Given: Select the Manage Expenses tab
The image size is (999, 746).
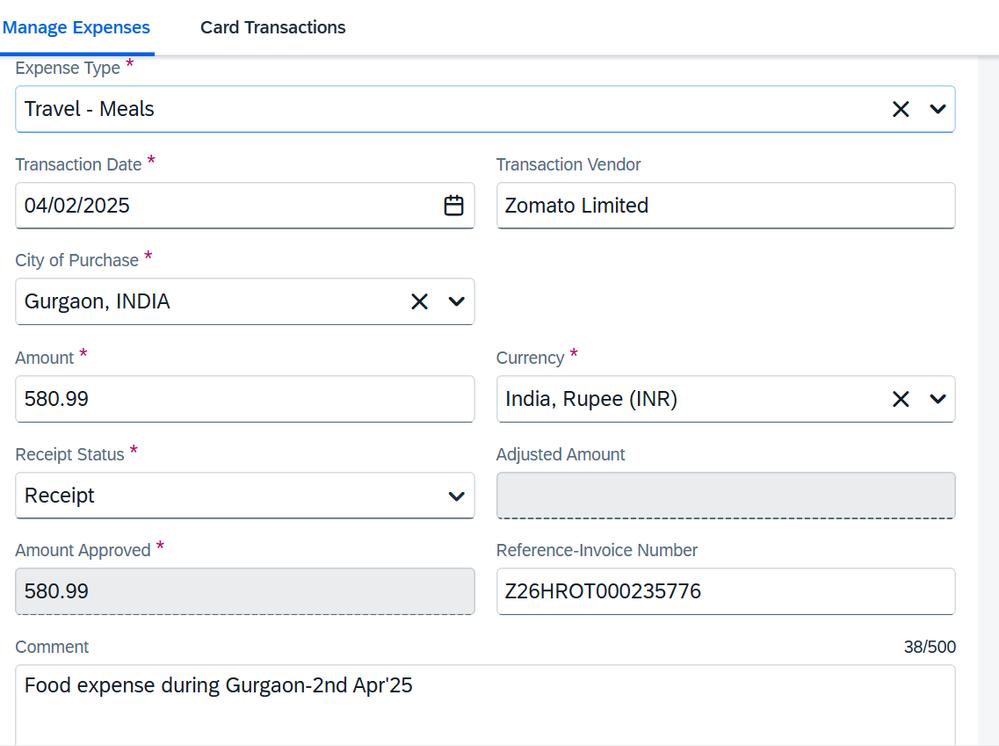Looking at the screenshot, I should (76, 27).
